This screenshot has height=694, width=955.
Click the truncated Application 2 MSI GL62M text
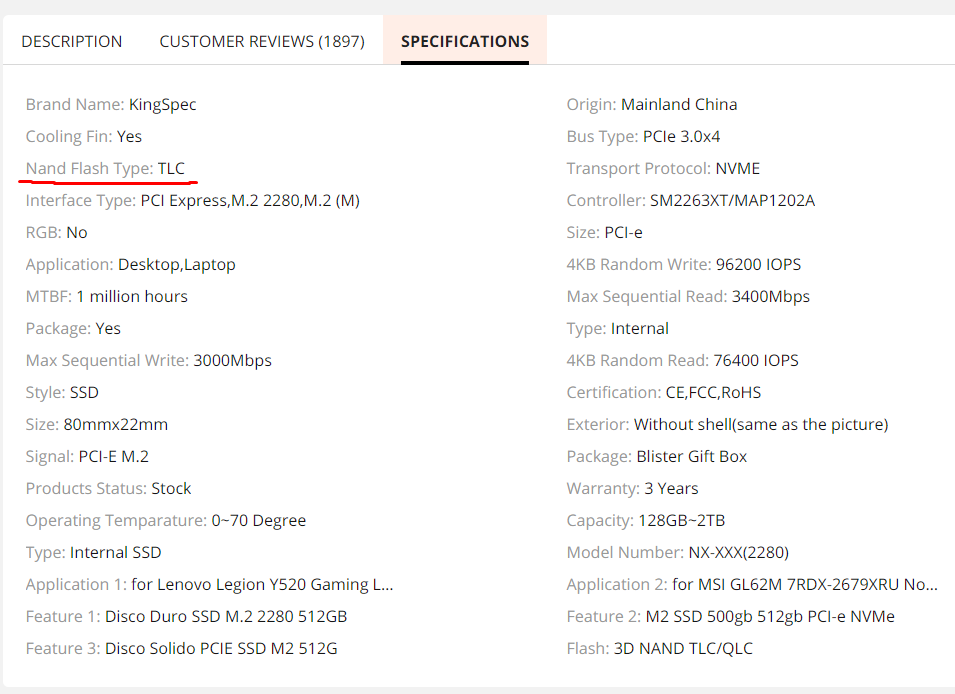click(x=805, y=584)
